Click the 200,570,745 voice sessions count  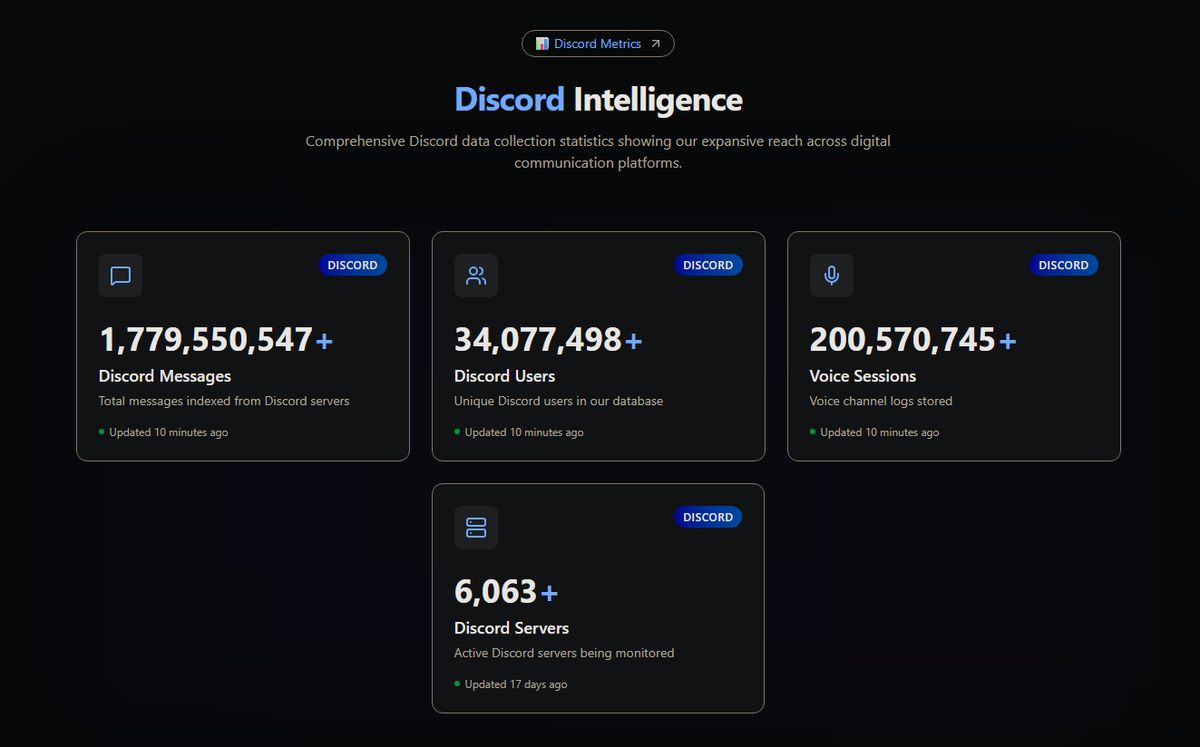(903, 340)
